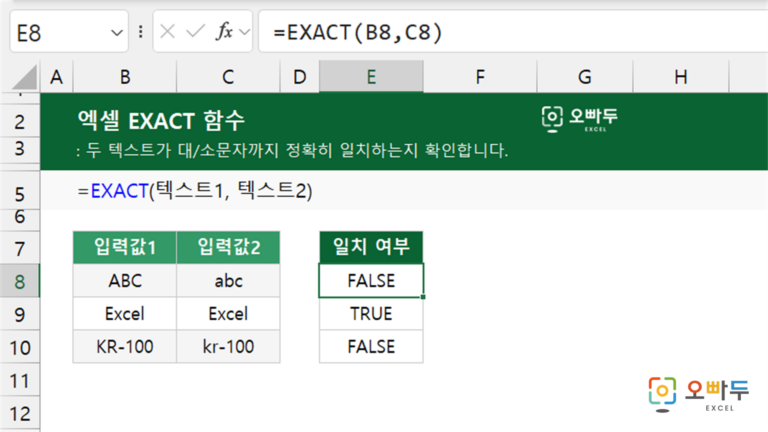Image resolution: width=768 pixels, height=432 pixels.
Task: Click the three-dot formula bar handle
Action: pos(141,32)
